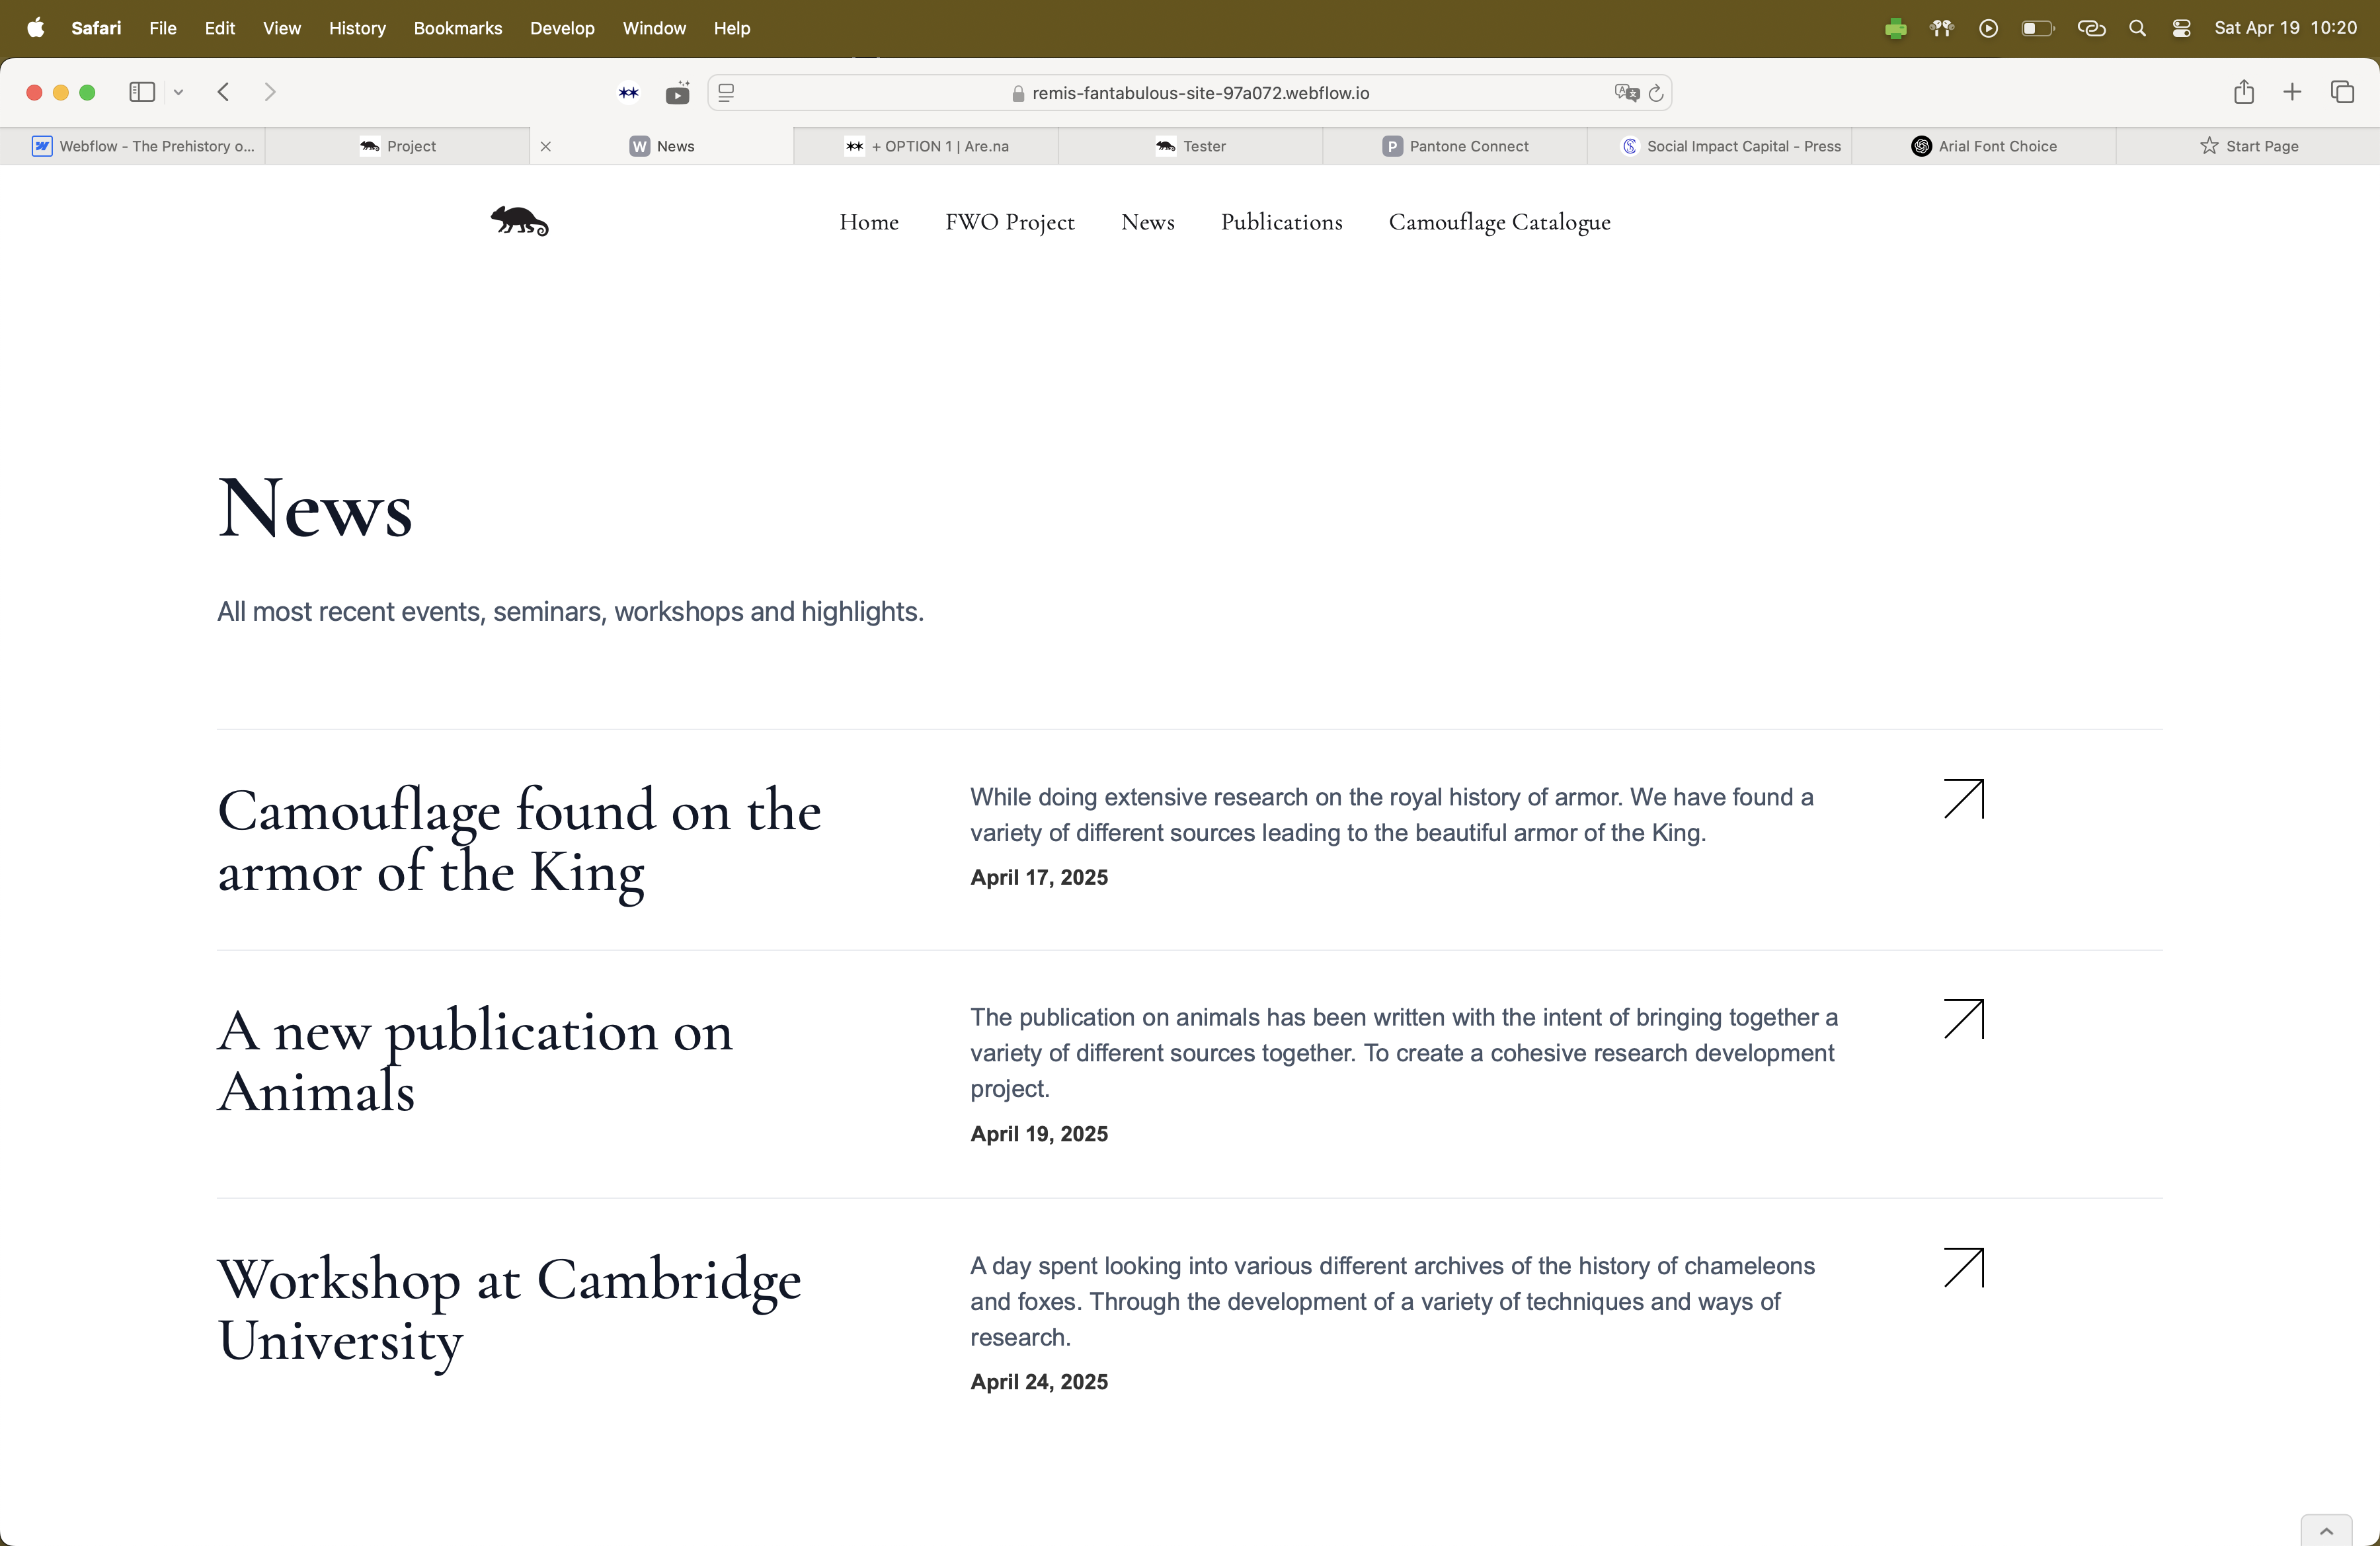Viewport: 2380px width, 1546px height.
Task: Open 'A new publication on Animals' headline
Action: click(x=475, y=1060)
